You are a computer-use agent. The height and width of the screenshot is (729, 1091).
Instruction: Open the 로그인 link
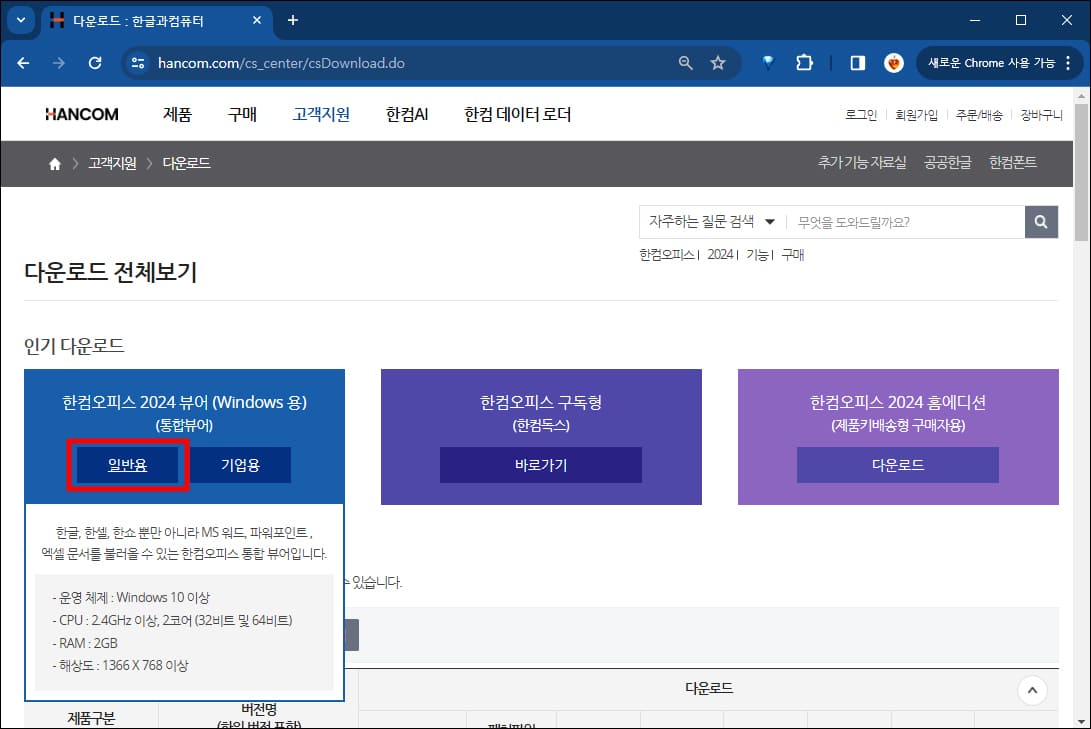[860, 114]
